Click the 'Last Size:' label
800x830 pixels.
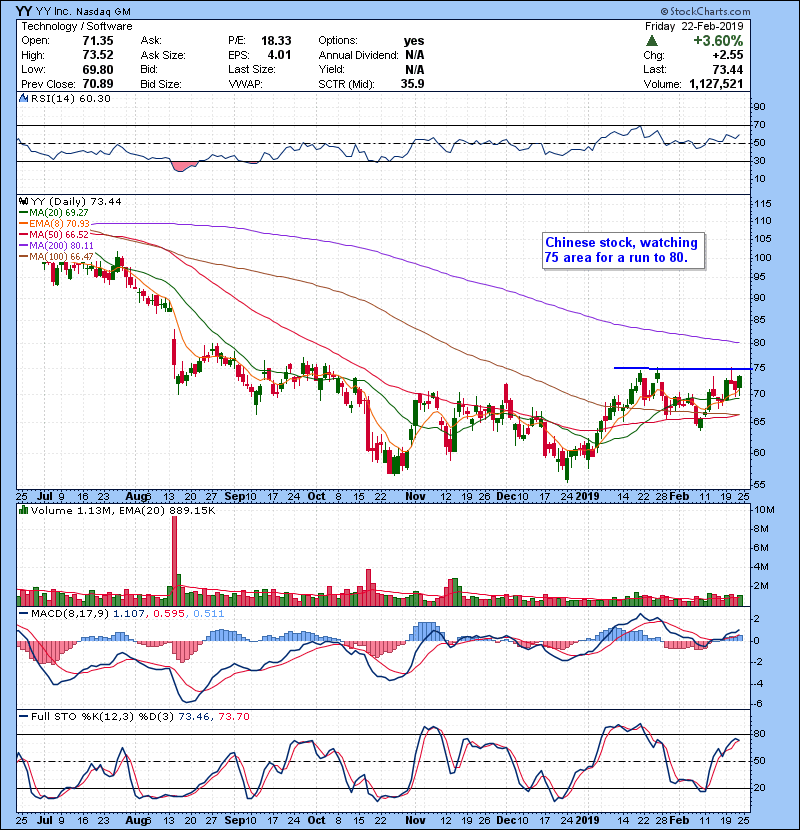coord(252,69)
